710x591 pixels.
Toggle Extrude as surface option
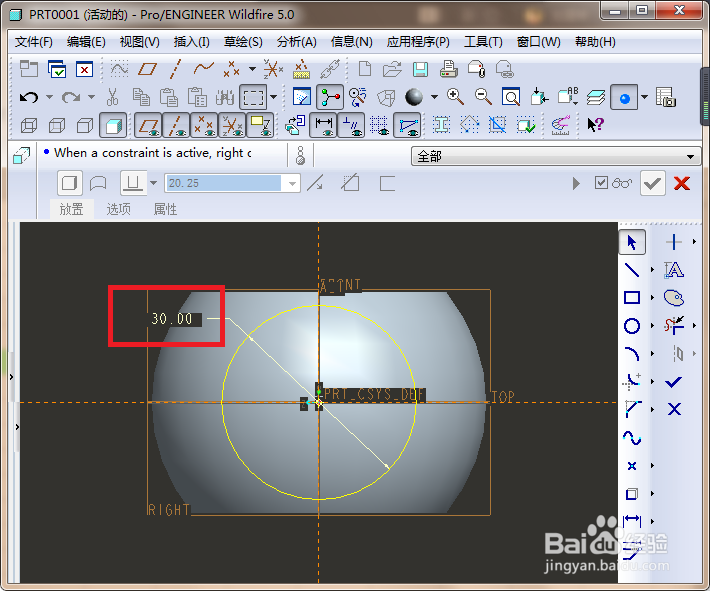(x=98, y=183)
